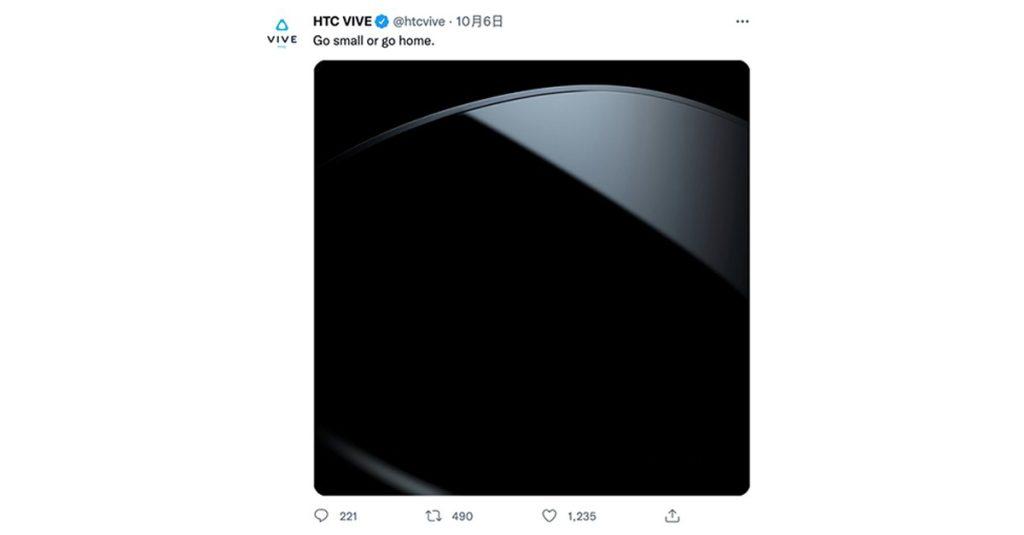
Task: Open the @htcvive handle link
Action: [x=419, y=22]
